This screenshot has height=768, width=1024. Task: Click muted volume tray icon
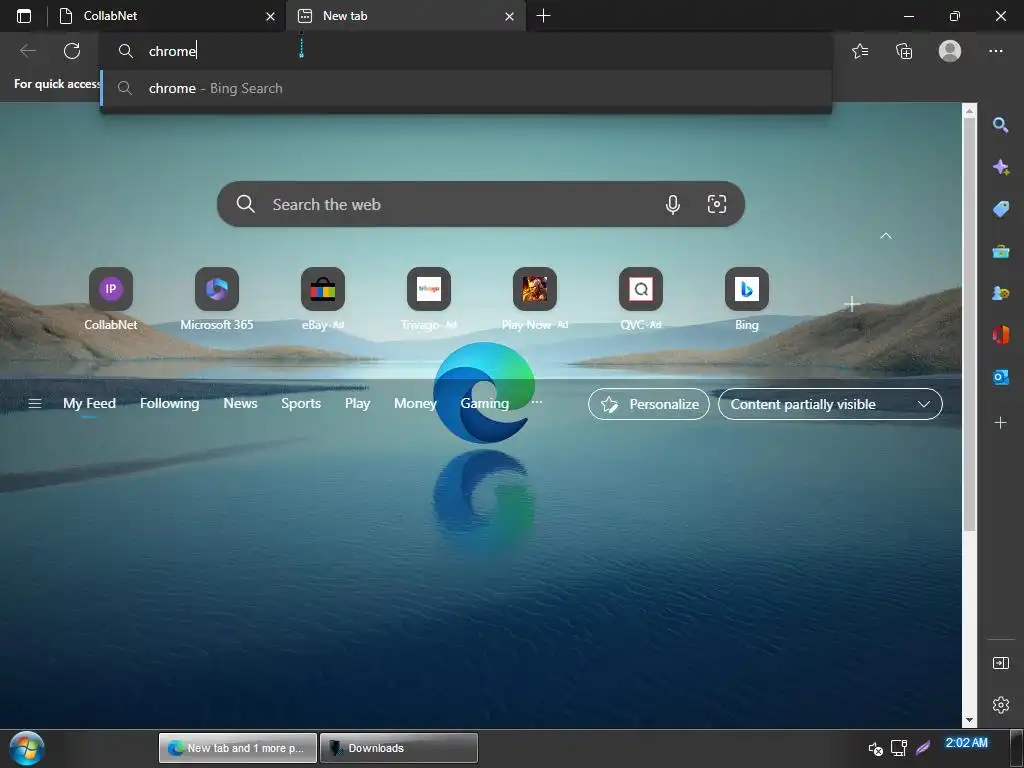(875, 748)
